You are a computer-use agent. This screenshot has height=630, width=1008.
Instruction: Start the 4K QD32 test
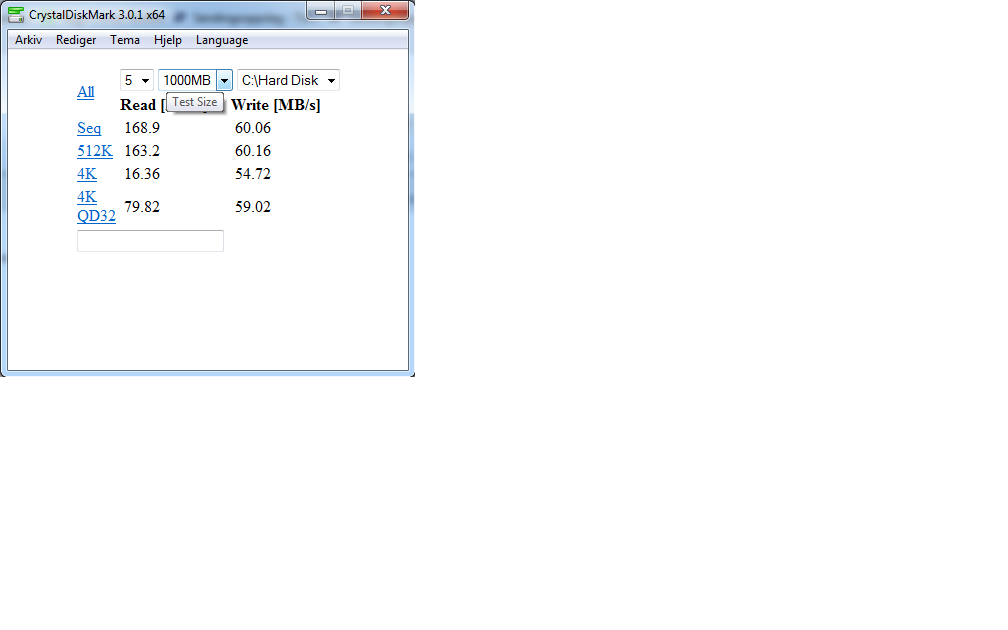click(96, 206)
